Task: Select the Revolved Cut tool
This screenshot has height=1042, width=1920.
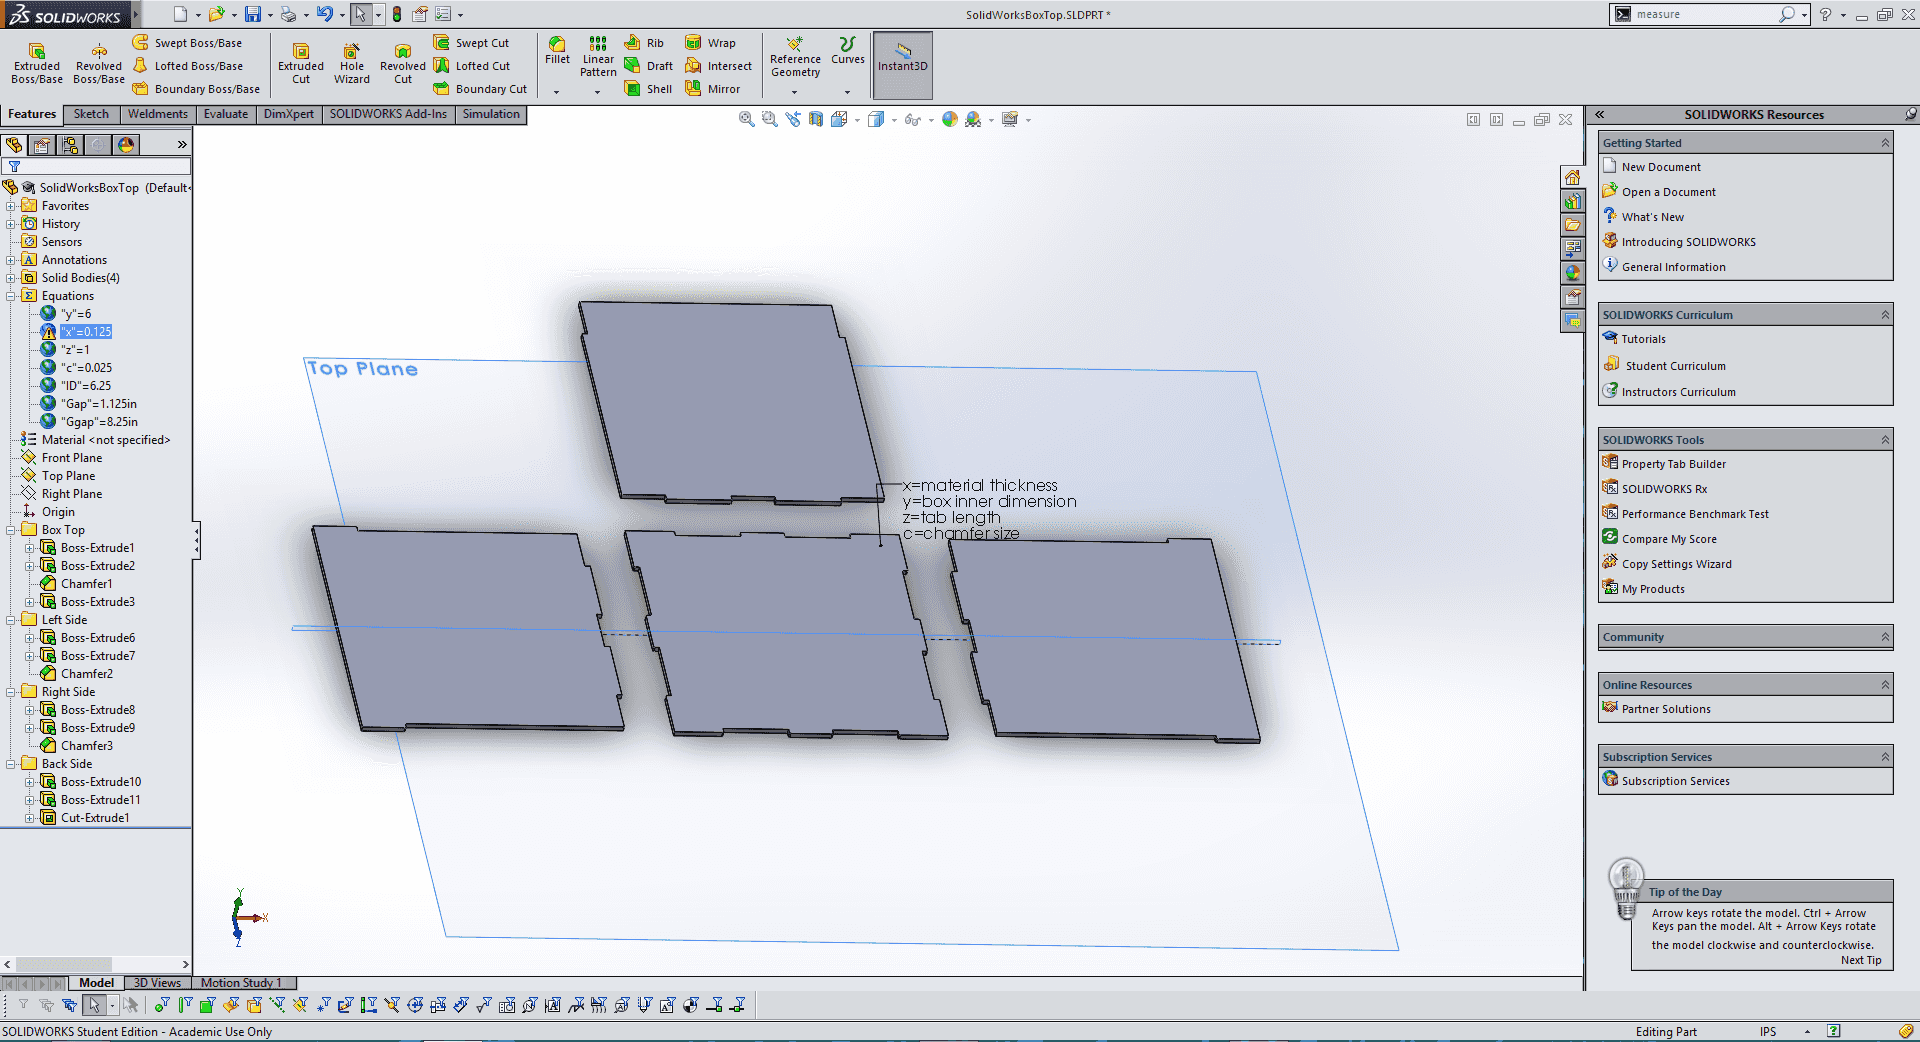Action: pyautogui.click(x=403, y=63)
